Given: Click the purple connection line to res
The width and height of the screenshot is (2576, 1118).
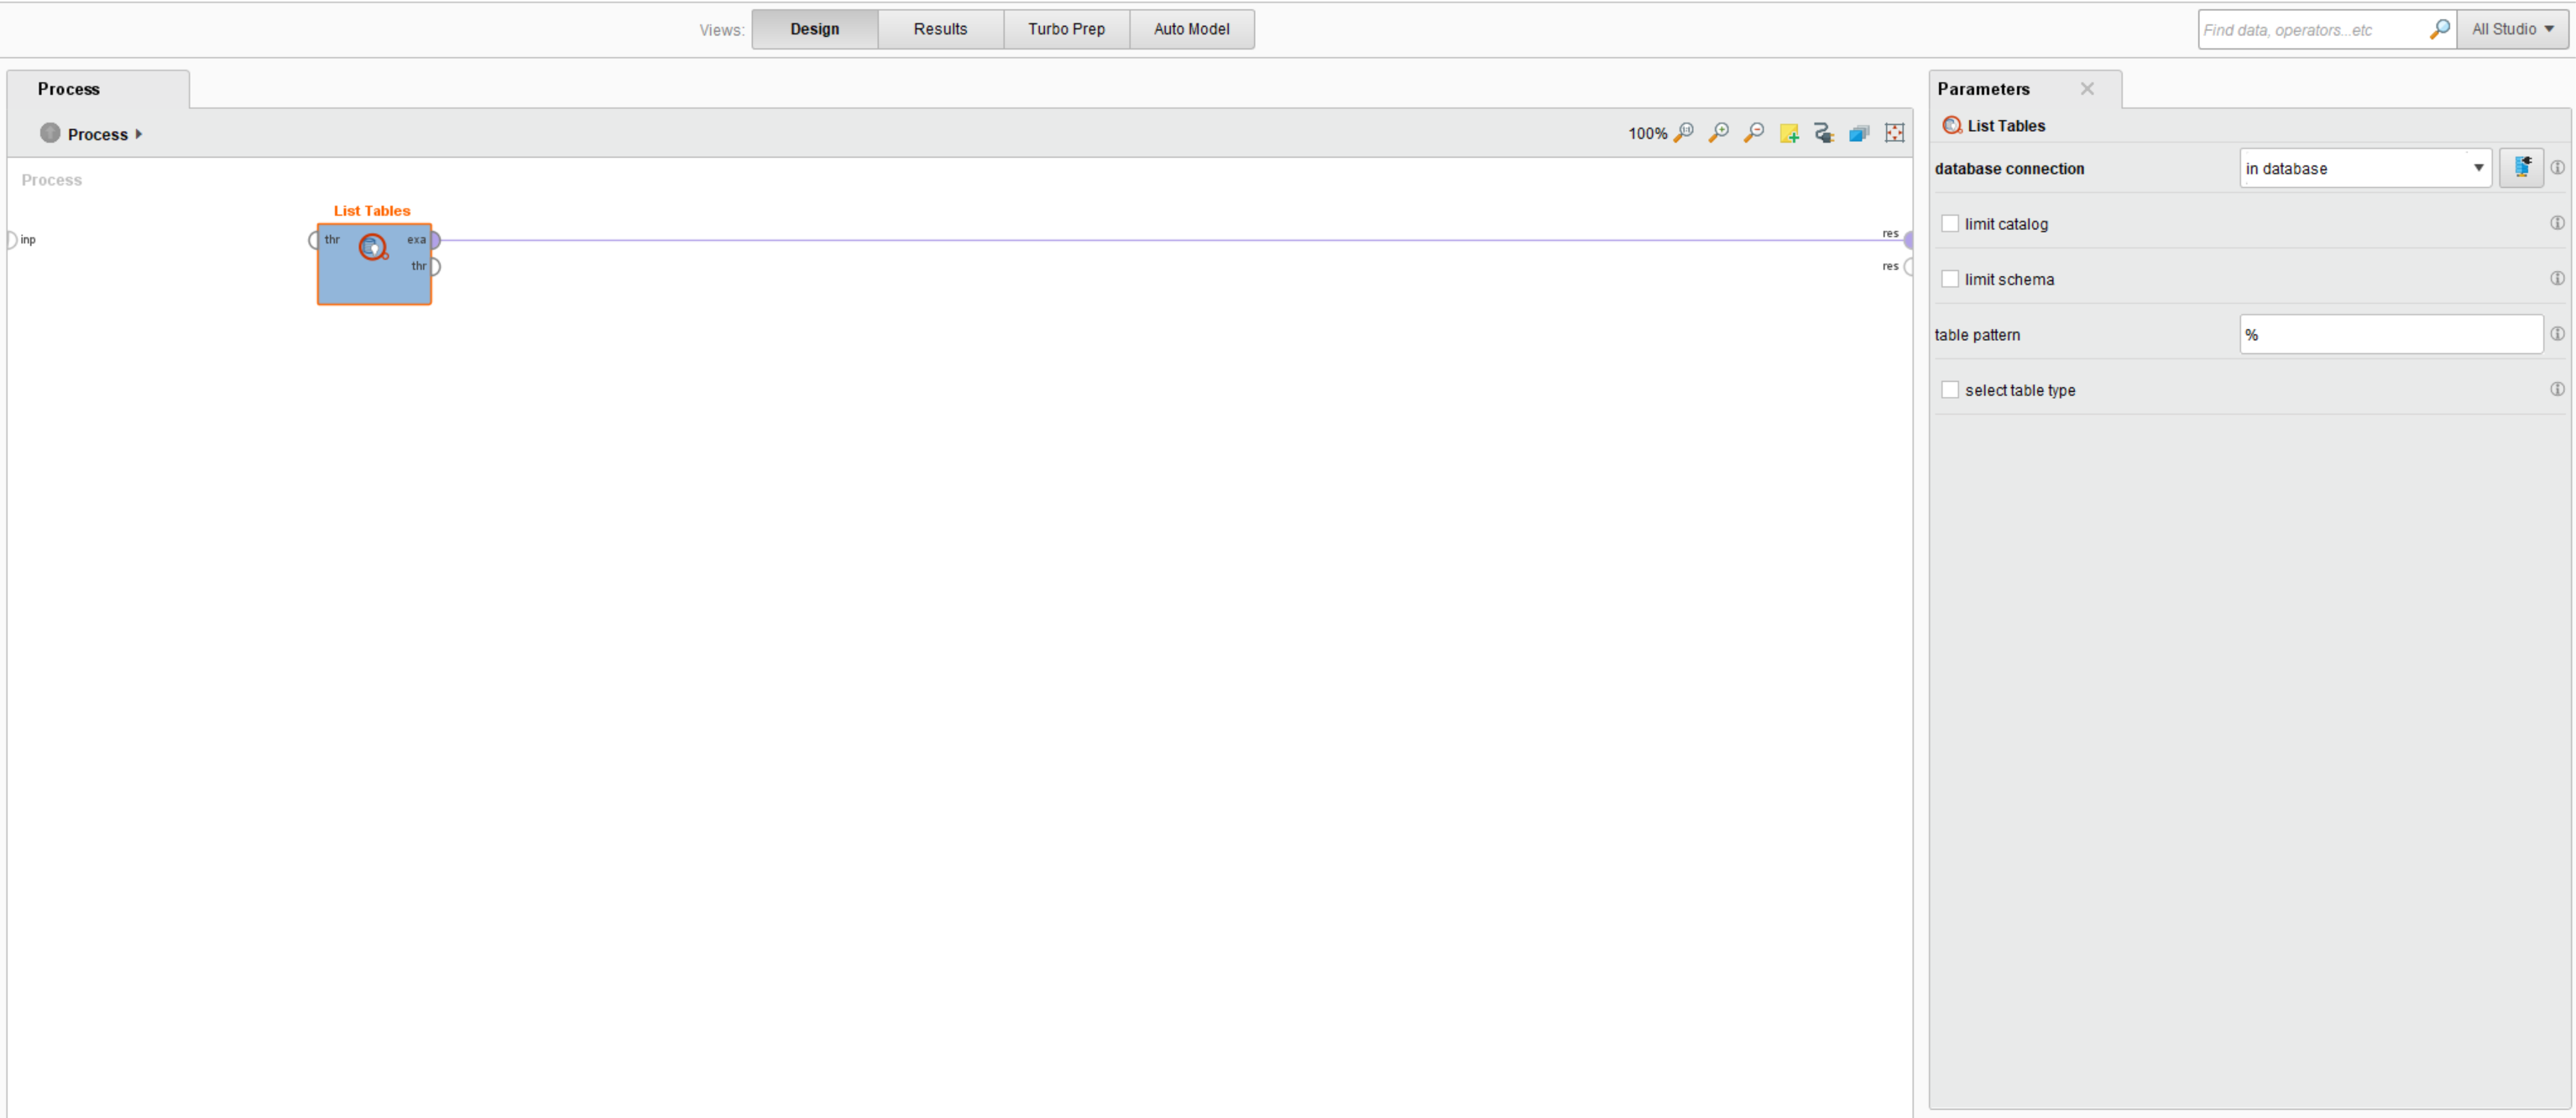Looking at the screenshot, I should point(1170,240).
